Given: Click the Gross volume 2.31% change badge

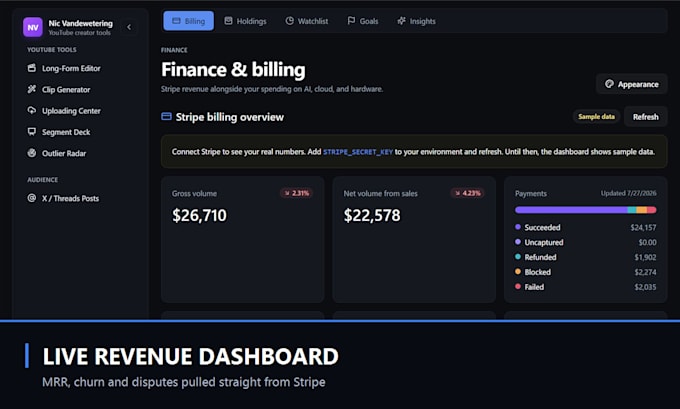Looking at the screenshot, I should click(297, 193).
